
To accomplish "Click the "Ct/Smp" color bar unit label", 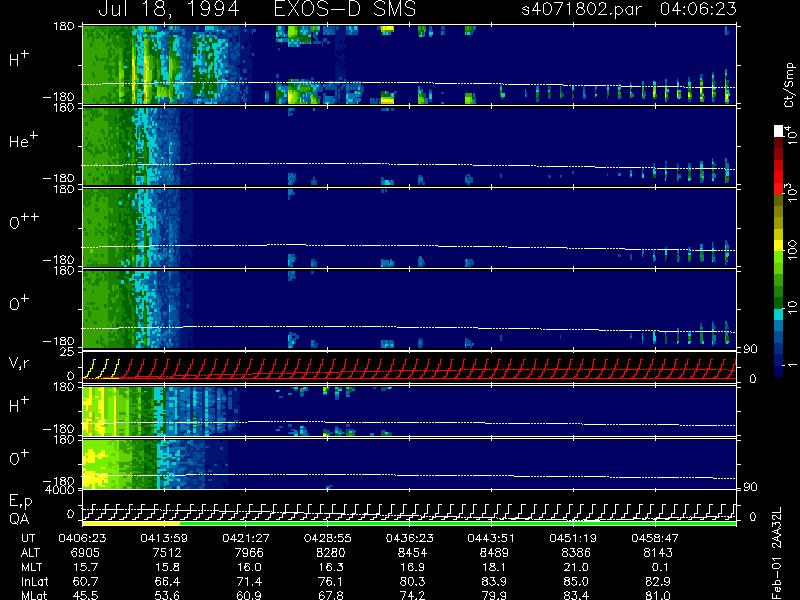I will coord(789,85).
